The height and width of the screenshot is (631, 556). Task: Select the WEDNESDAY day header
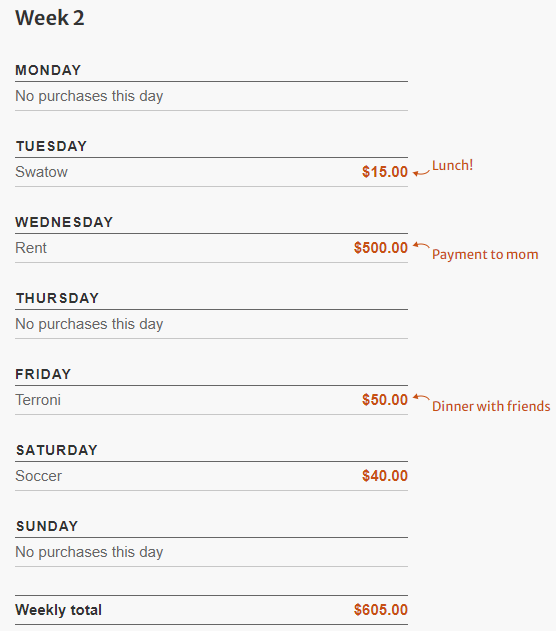64,223
